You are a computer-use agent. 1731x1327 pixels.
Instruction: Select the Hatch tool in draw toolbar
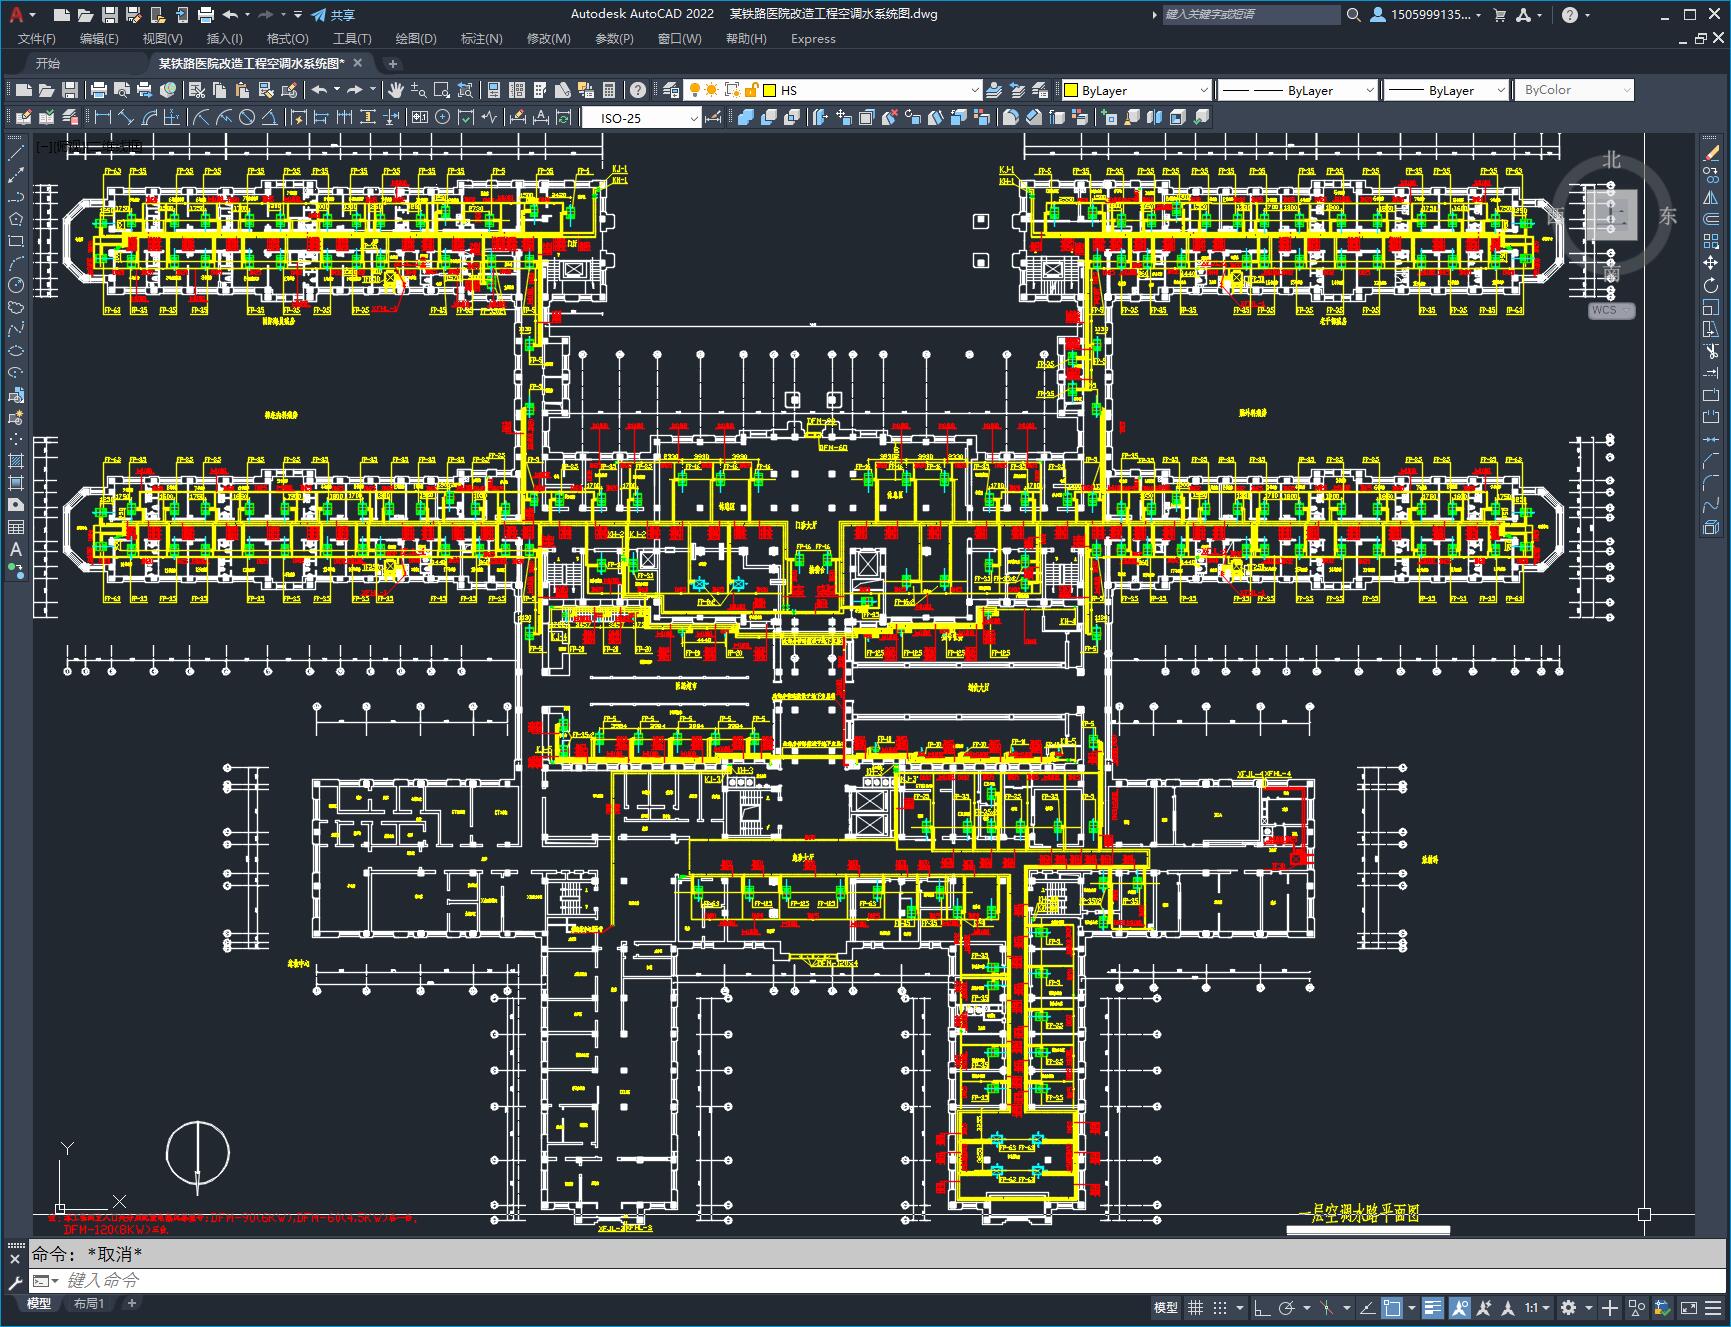point(16,461)
